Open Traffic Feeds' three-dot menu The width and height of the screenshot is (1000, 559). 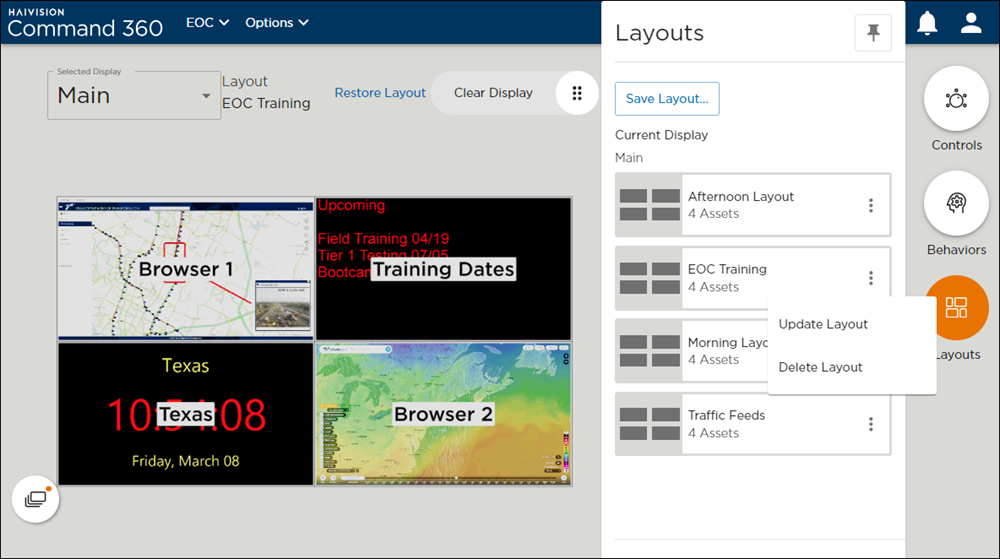point(870,424)
